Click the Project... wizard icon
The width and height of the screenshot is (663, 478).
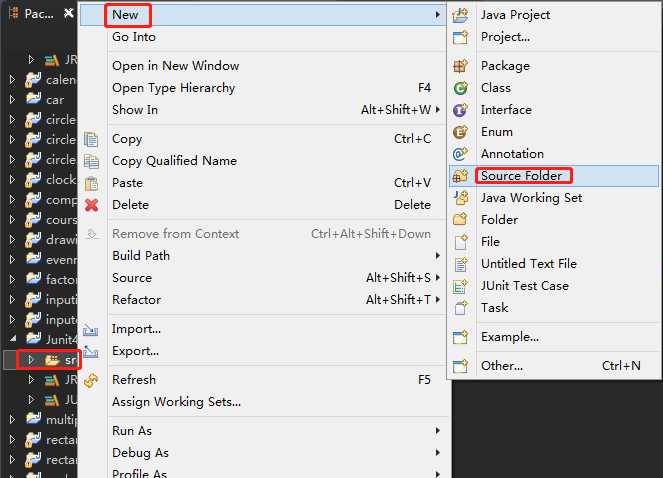coord(460,37)
